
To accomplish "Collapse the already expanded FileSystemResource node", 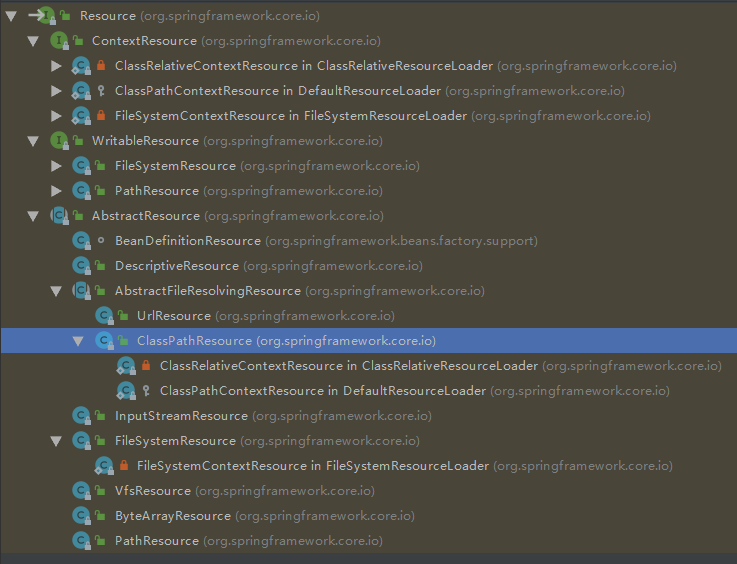I will 56,441.
